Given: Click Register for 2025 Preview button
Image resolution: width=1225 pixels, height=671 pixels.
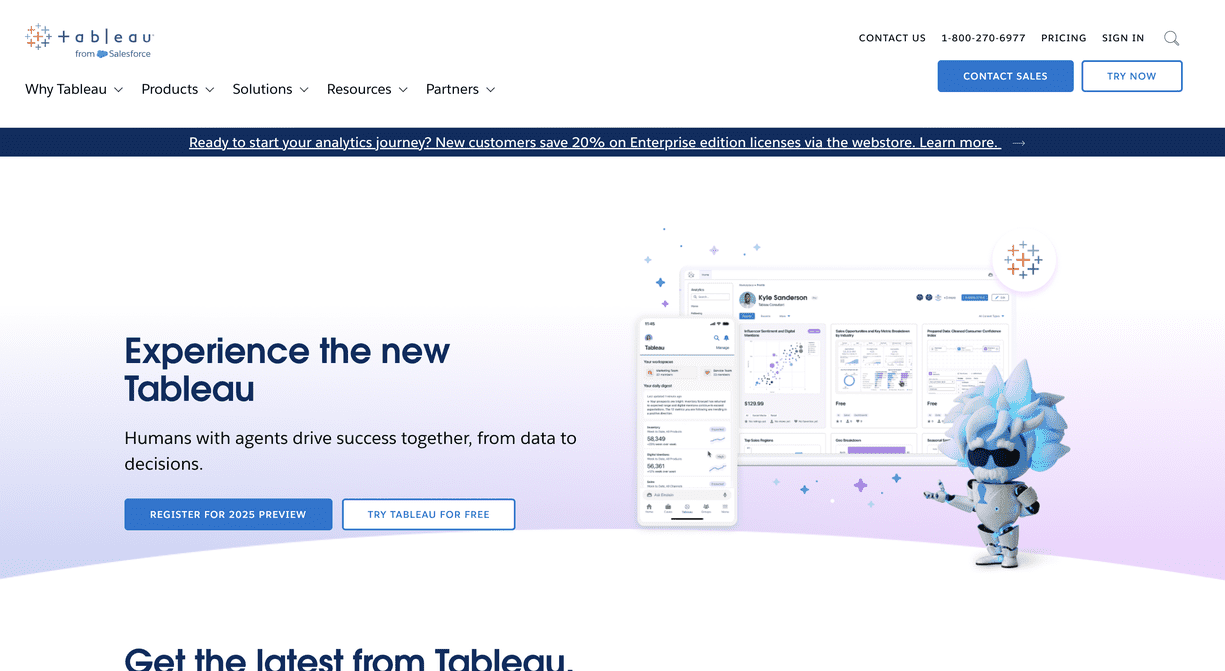Looking at the screenshot, I should click(x=228, y=514).
